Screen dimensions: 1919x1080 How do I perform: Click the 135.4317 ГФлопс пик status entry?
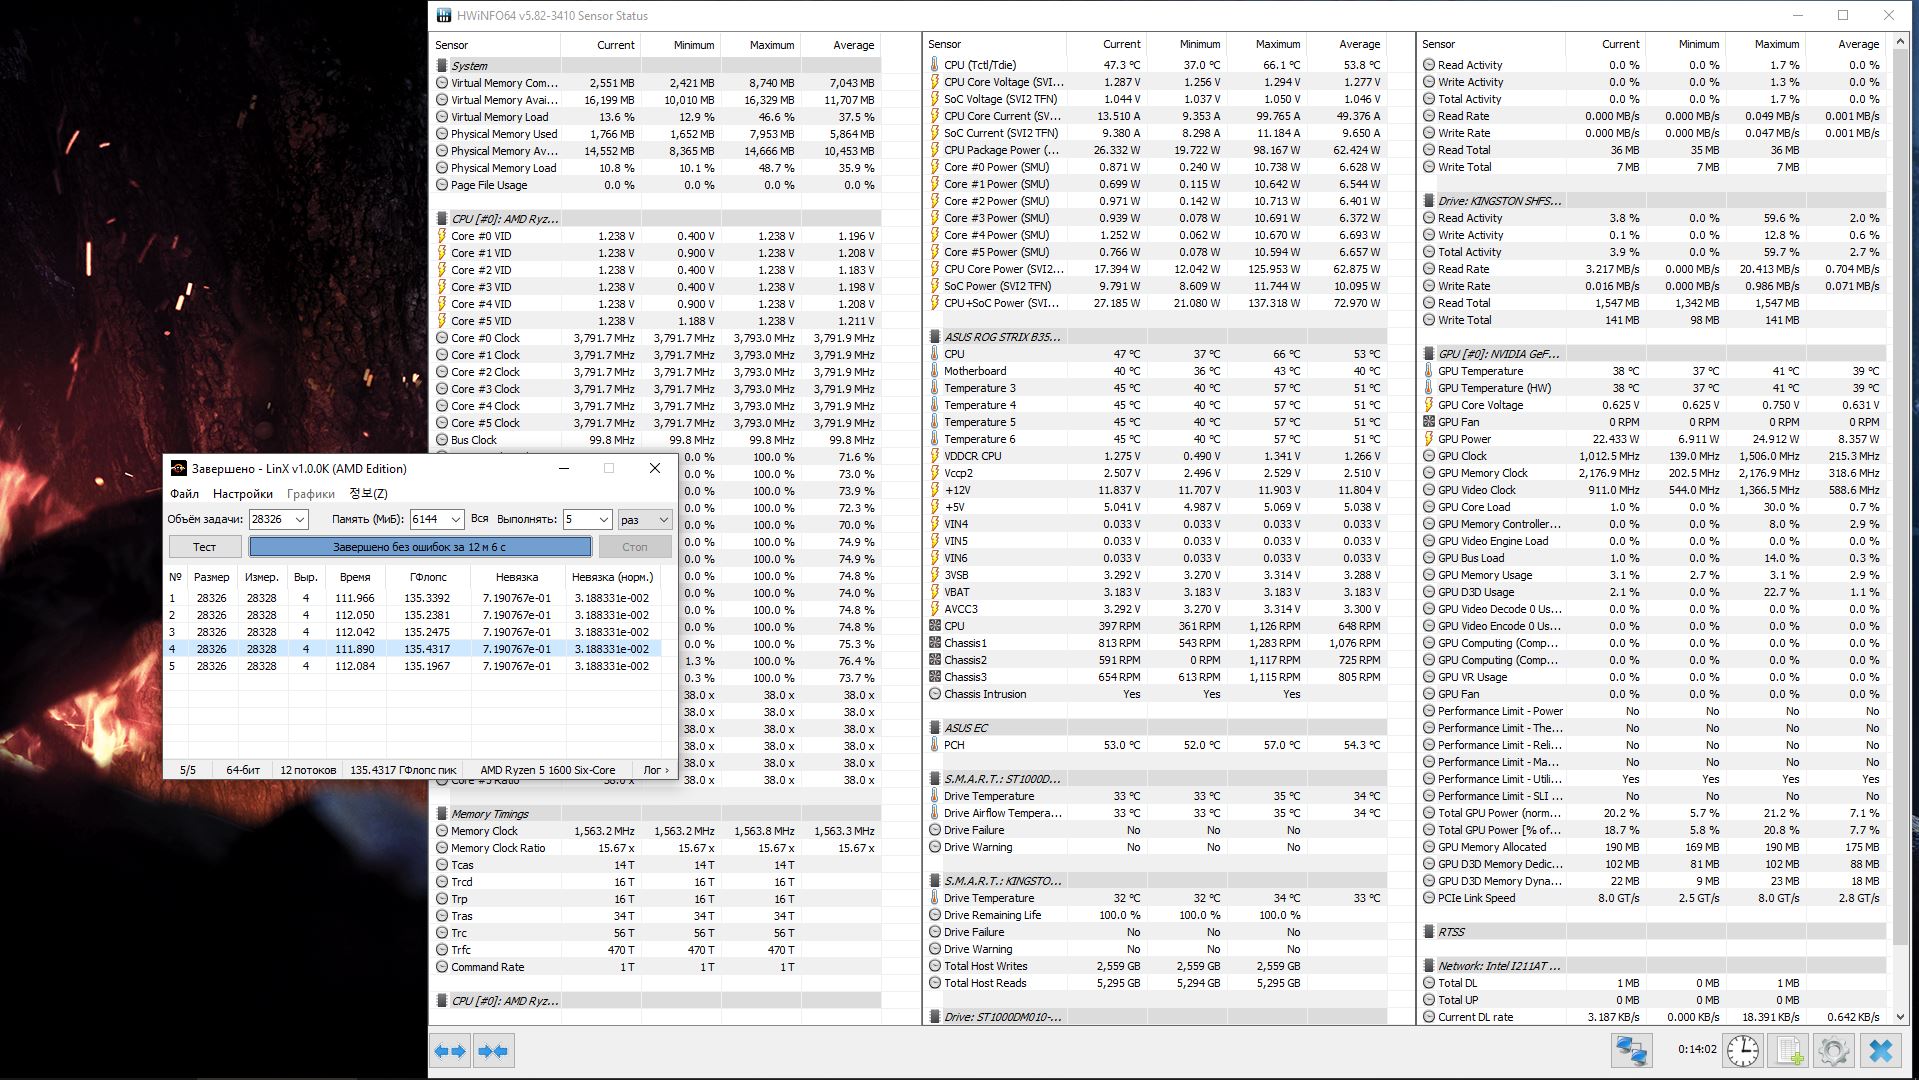pyautogui.click(x=403, y=770)
